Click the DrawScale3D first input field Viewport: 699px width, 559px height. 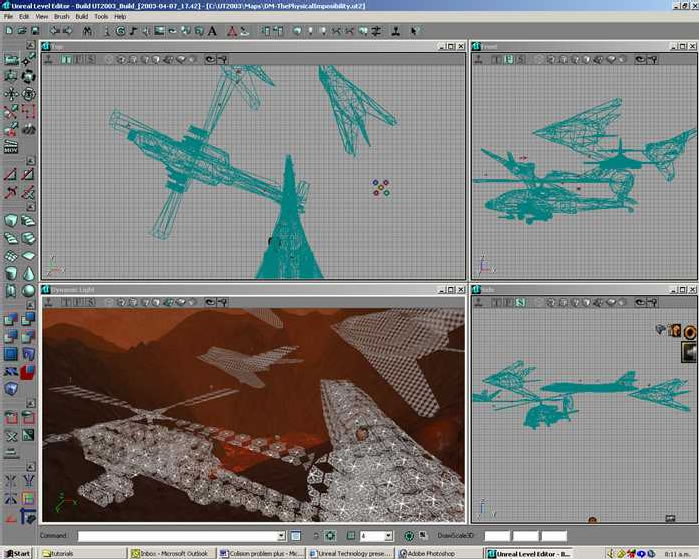tap(497, 536)
